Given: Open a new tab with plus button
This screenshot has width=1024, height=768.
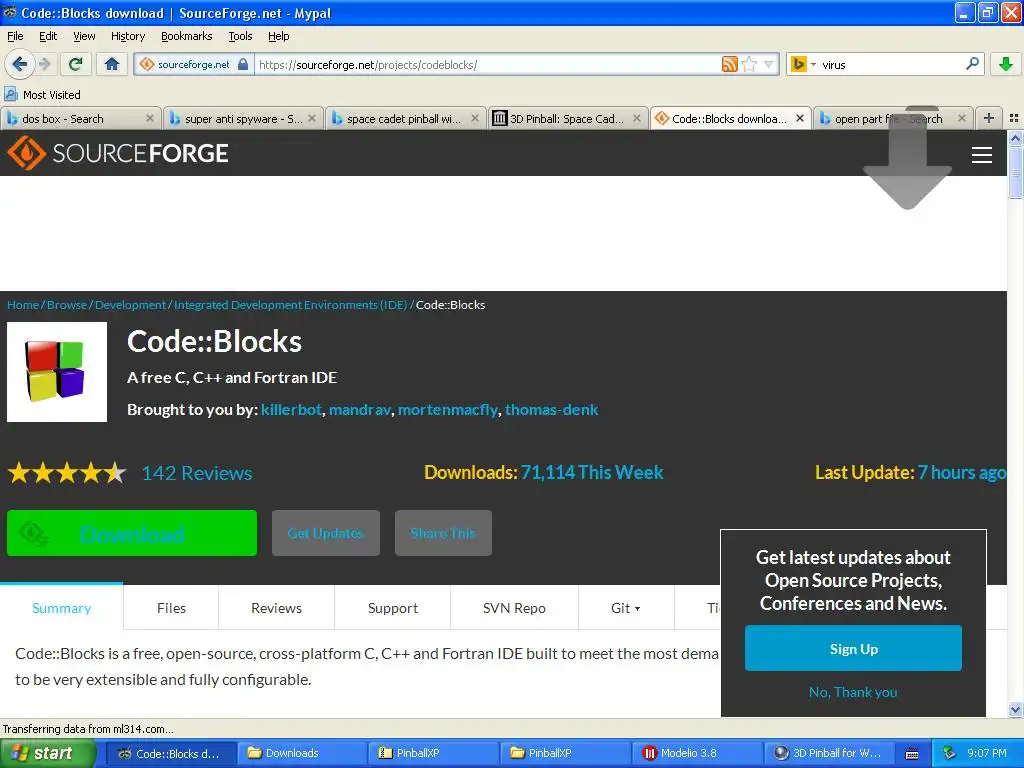Looking at the screenshot, I should [x=989, y=118].
